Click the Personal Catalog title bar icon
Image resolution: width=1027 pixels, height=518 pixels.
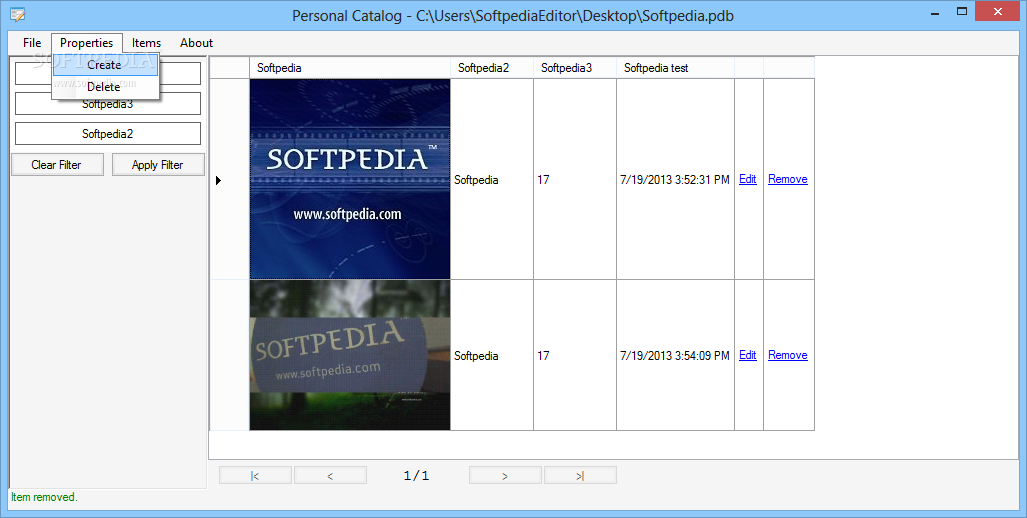[x=18, y=14]
